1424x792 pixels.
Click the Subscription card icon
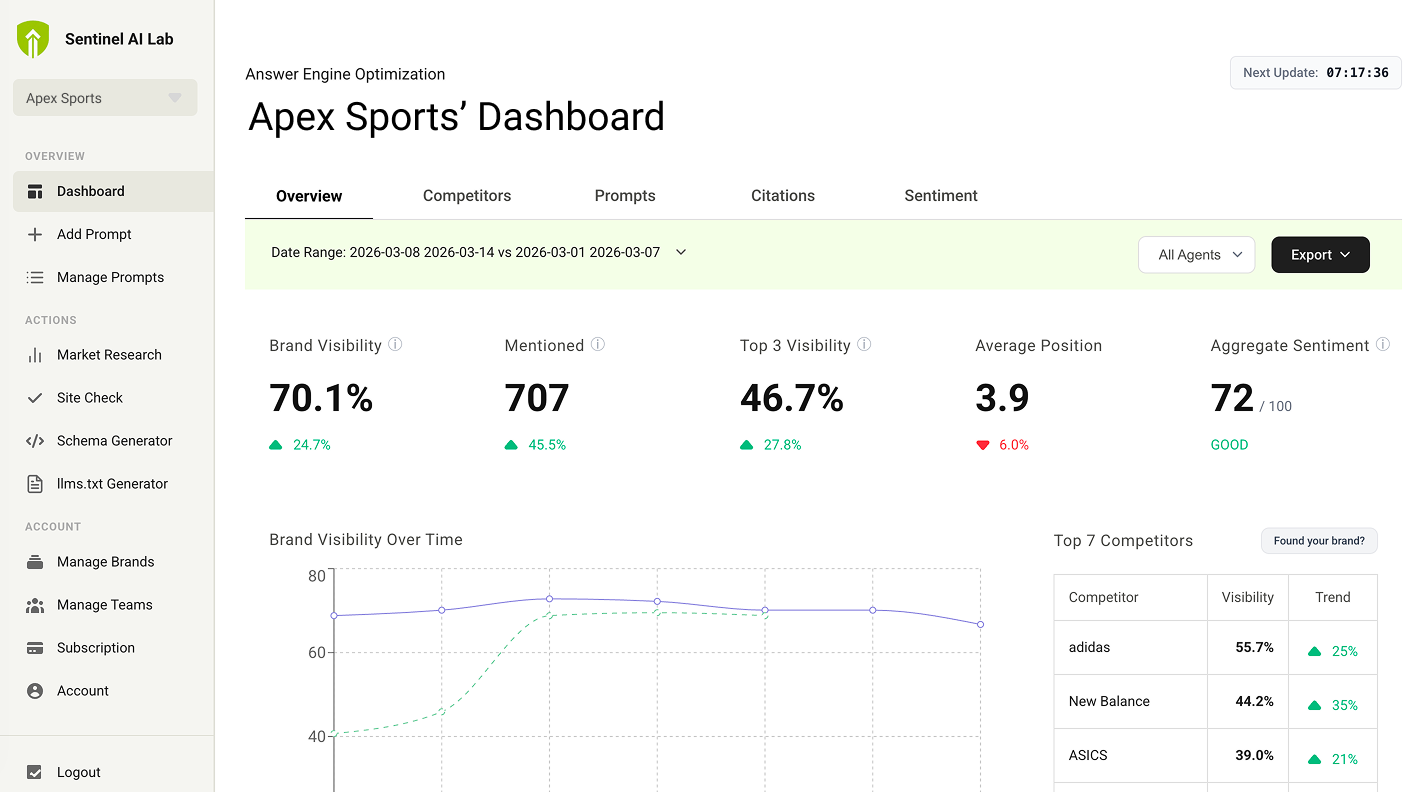[x=35, y=648]
